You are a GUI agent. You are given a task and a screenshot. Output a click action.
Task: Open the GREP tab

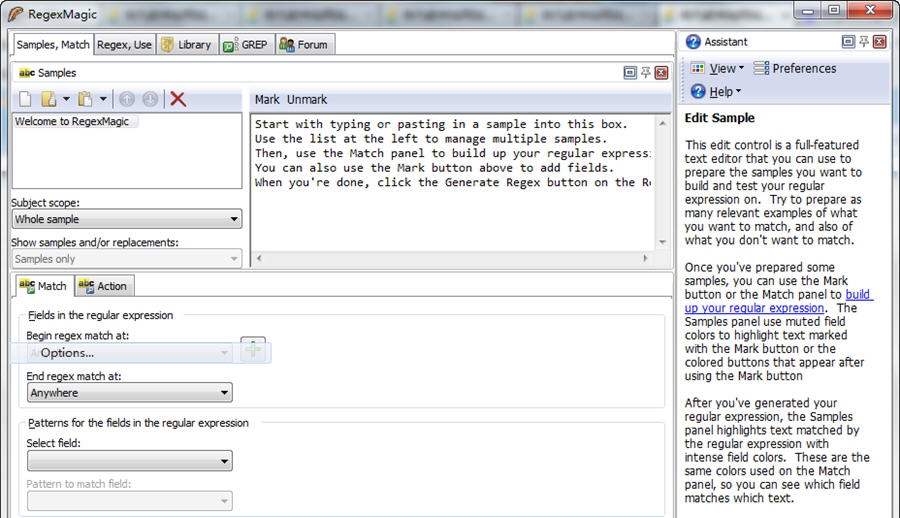pyautogui.click(x=246, y=44)
